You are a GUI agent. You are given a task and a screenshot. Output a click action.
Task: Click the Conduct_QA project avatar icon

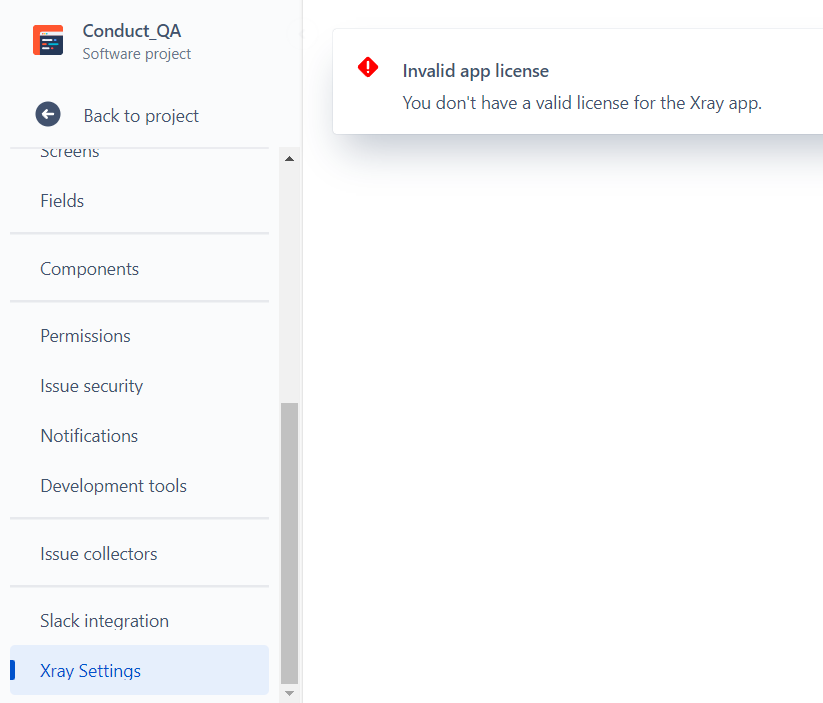pos(48,40)
